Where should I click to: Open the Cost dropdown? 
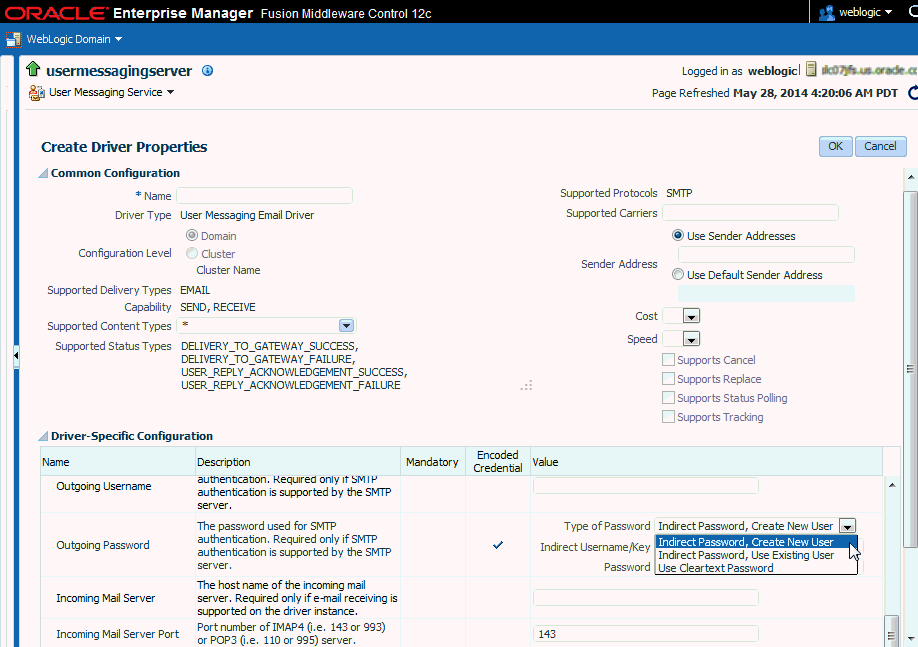click(691, 316)
